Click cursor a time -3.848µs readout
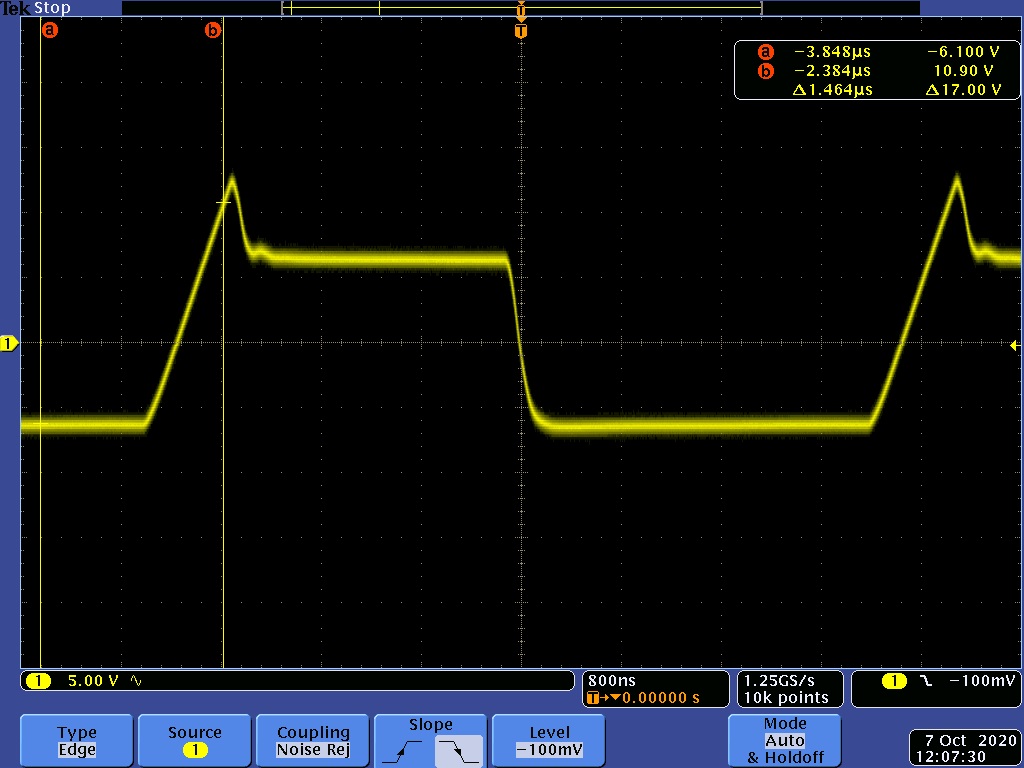Viewport: 1024px width, 768px height. [x=832, y=52]
